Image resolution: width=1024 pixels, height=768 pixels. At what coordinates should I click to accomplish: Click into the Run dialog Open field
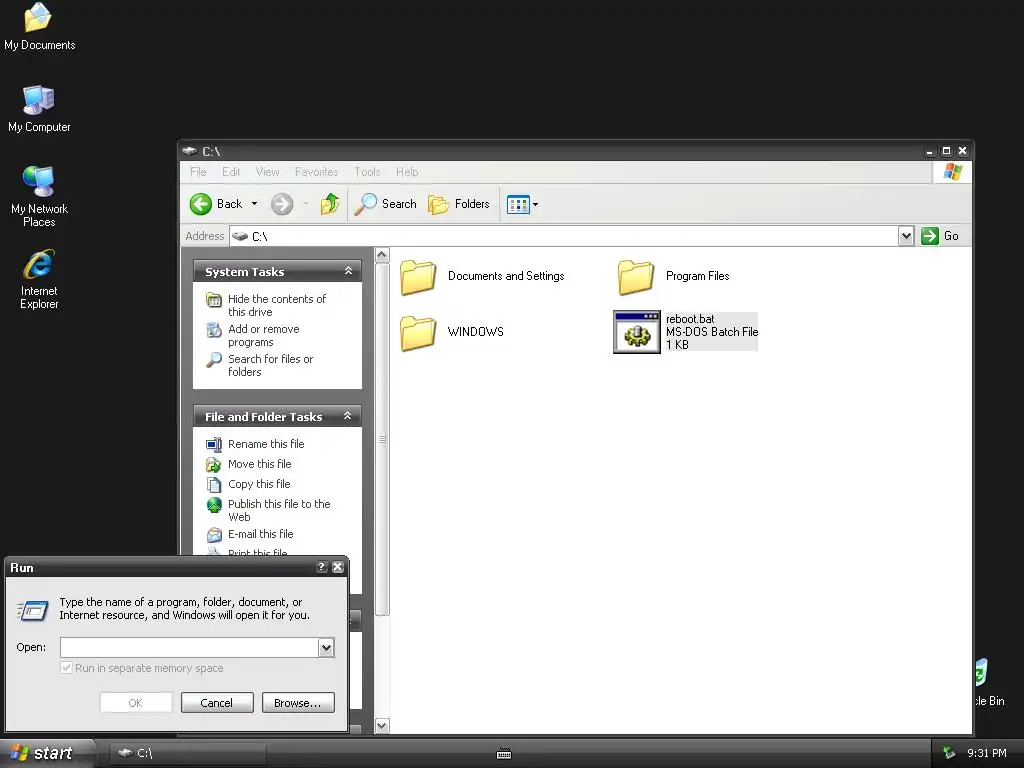189,647
